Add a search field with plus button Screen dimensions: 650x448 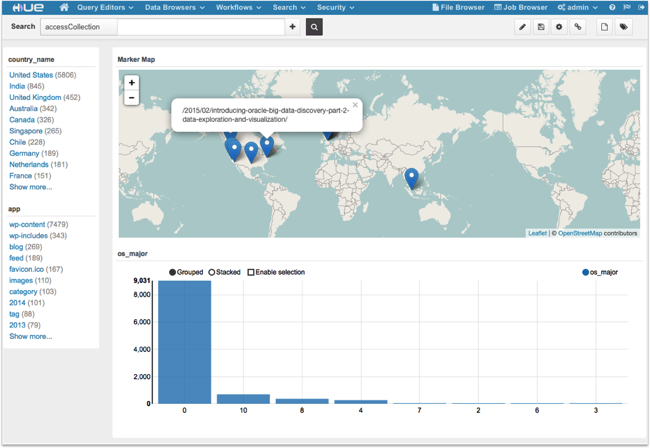293,27
